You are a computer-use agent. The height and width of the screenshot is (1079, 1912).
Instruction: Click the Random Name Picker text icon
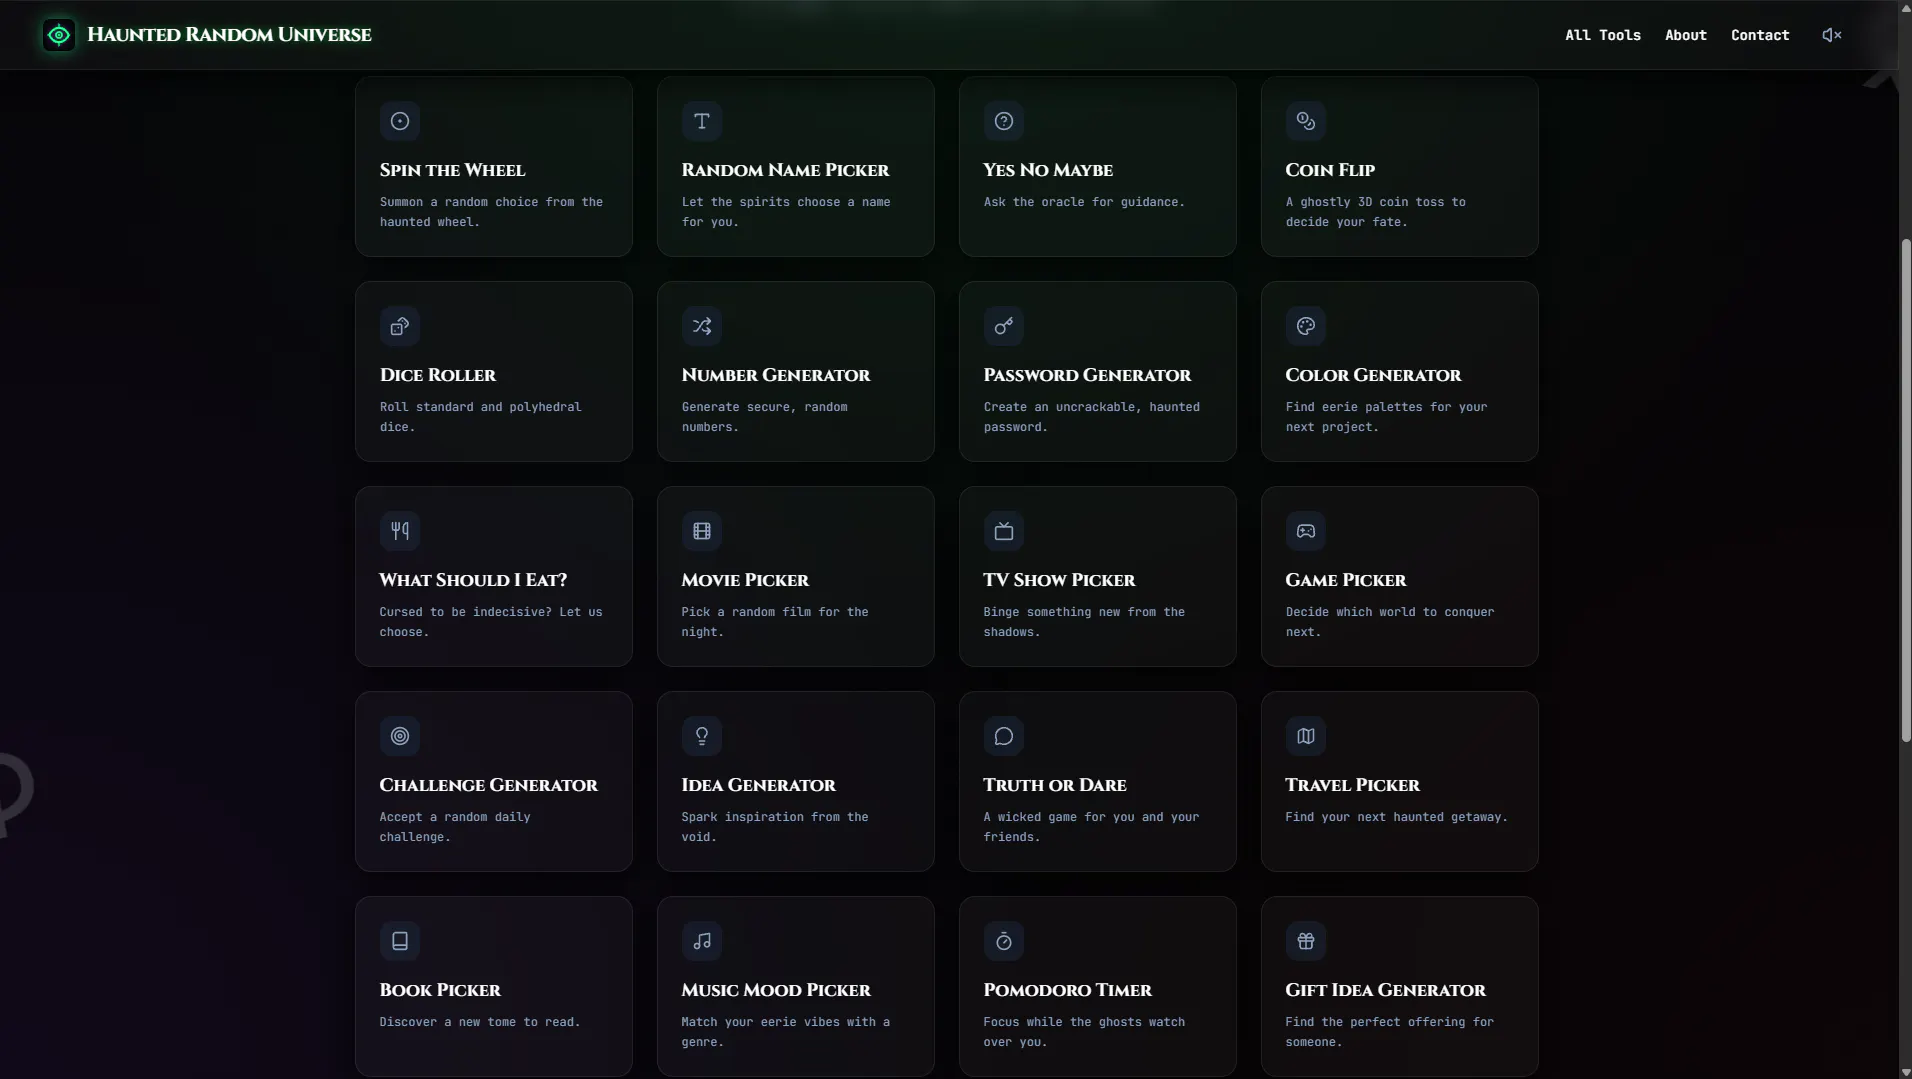coord(702,121)
